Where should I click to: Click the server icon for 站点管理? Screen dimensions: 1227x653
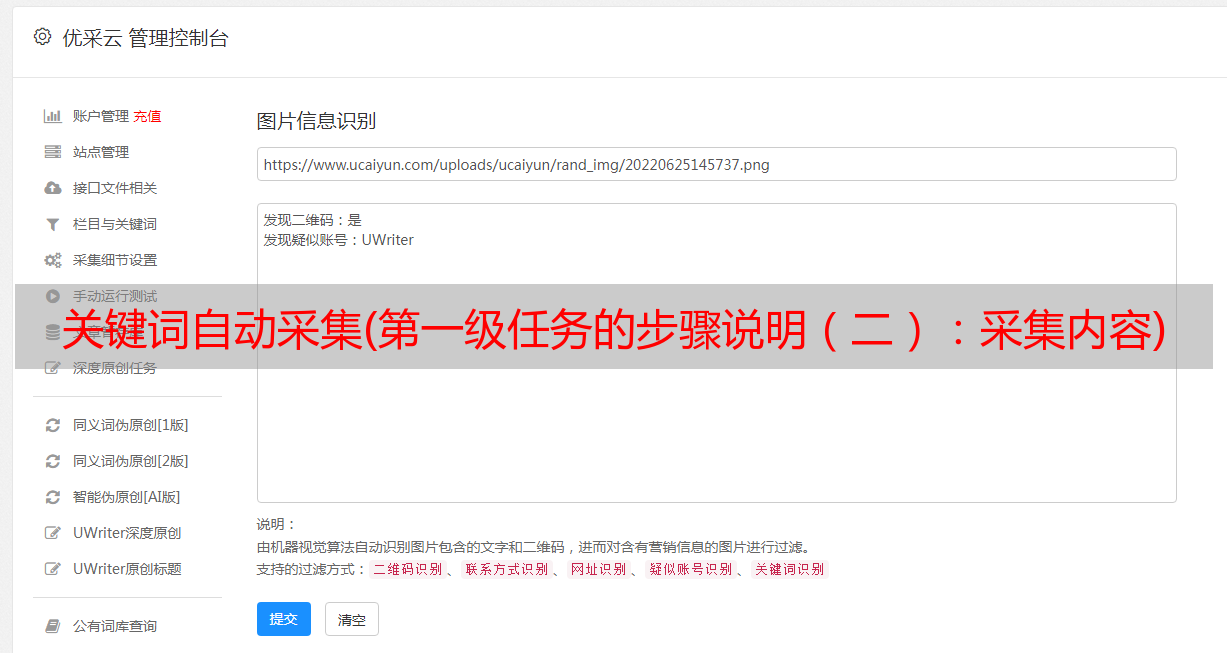point(53,152)
